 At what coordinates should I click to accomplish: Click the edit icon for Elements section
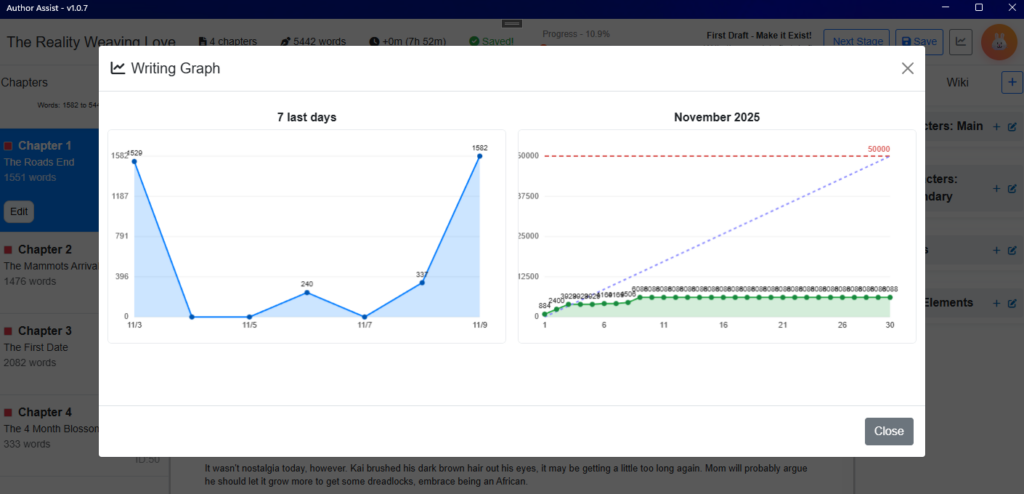pos(1011,303)
